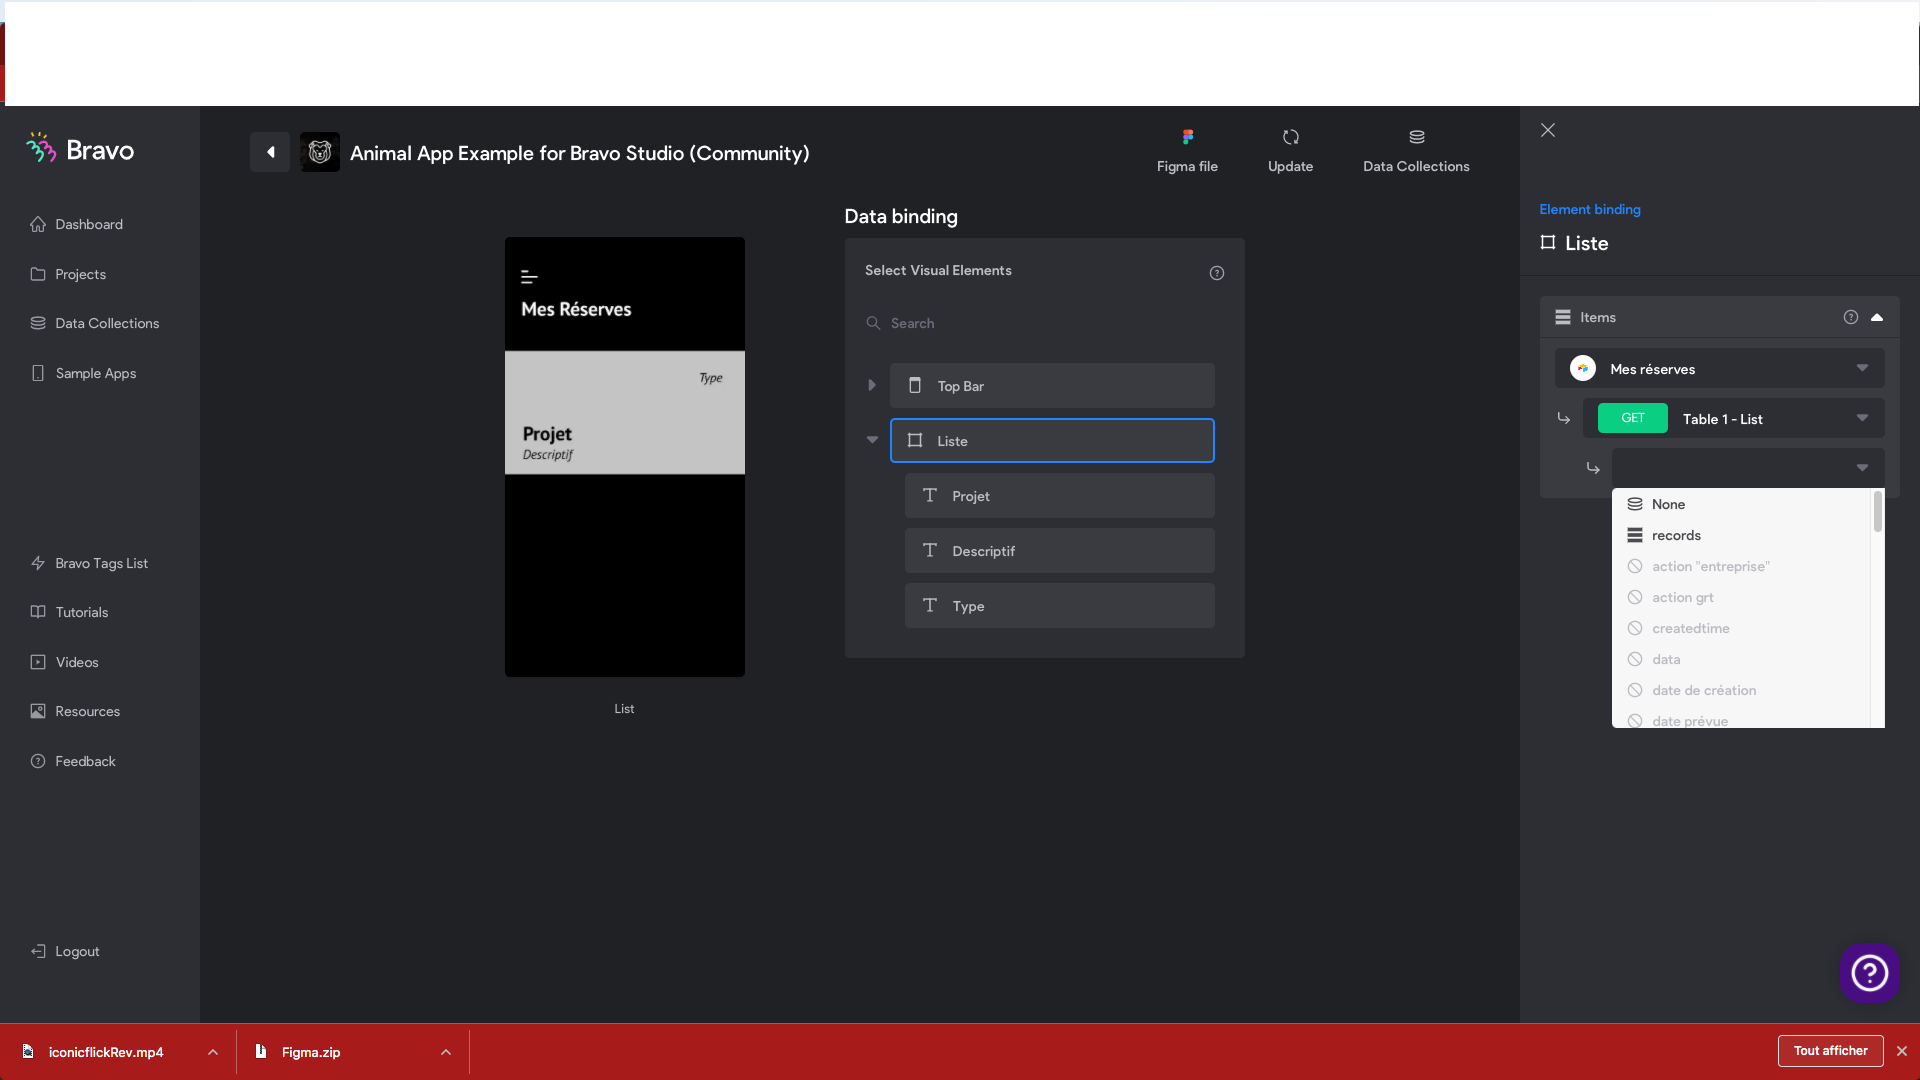Go back with the left arrow button
1920x1080 pixels.
270,152
